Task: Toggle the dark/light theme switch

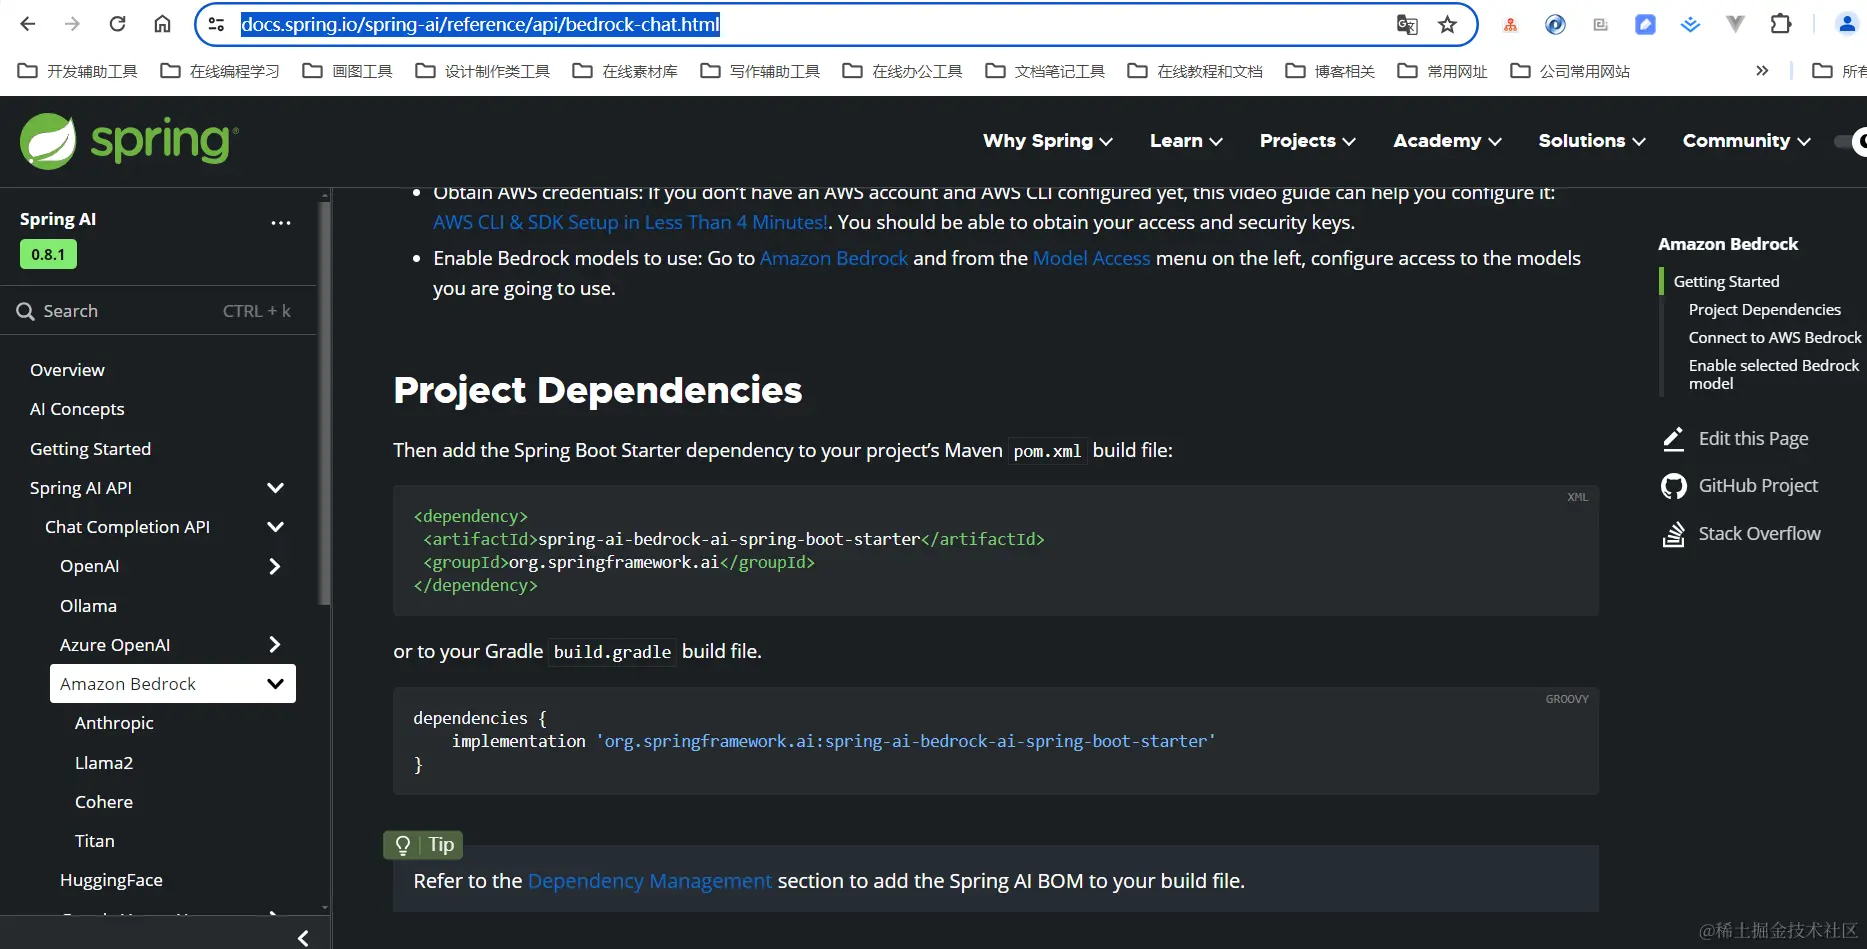Action: point(1851,142)
